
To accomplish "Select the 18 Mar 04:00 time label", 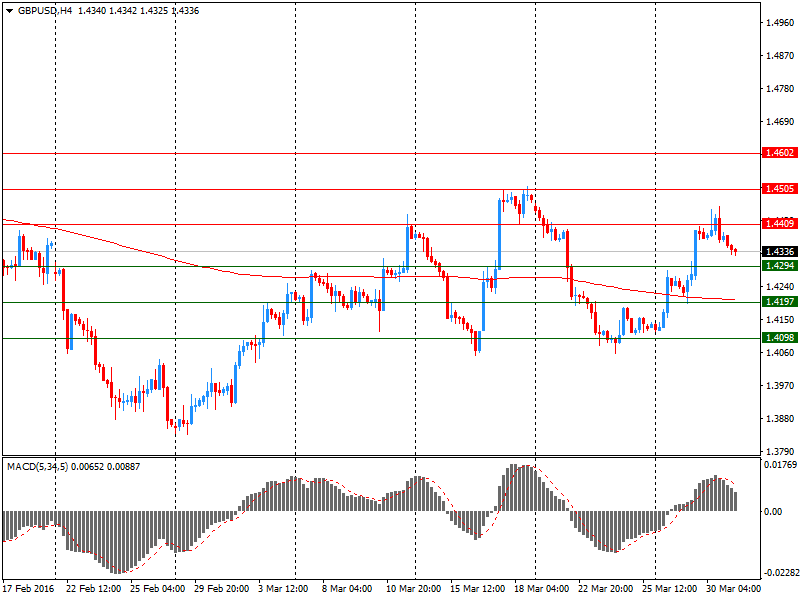I will click(x=542, y=589).
